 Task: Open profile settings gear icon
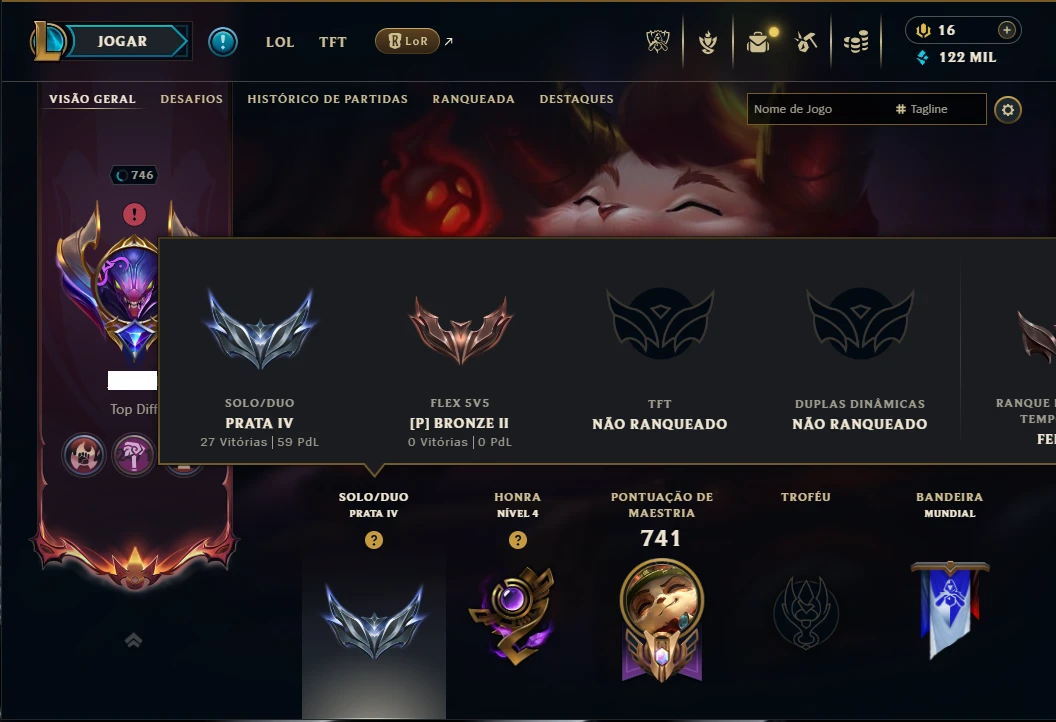tap(1008, 110)
